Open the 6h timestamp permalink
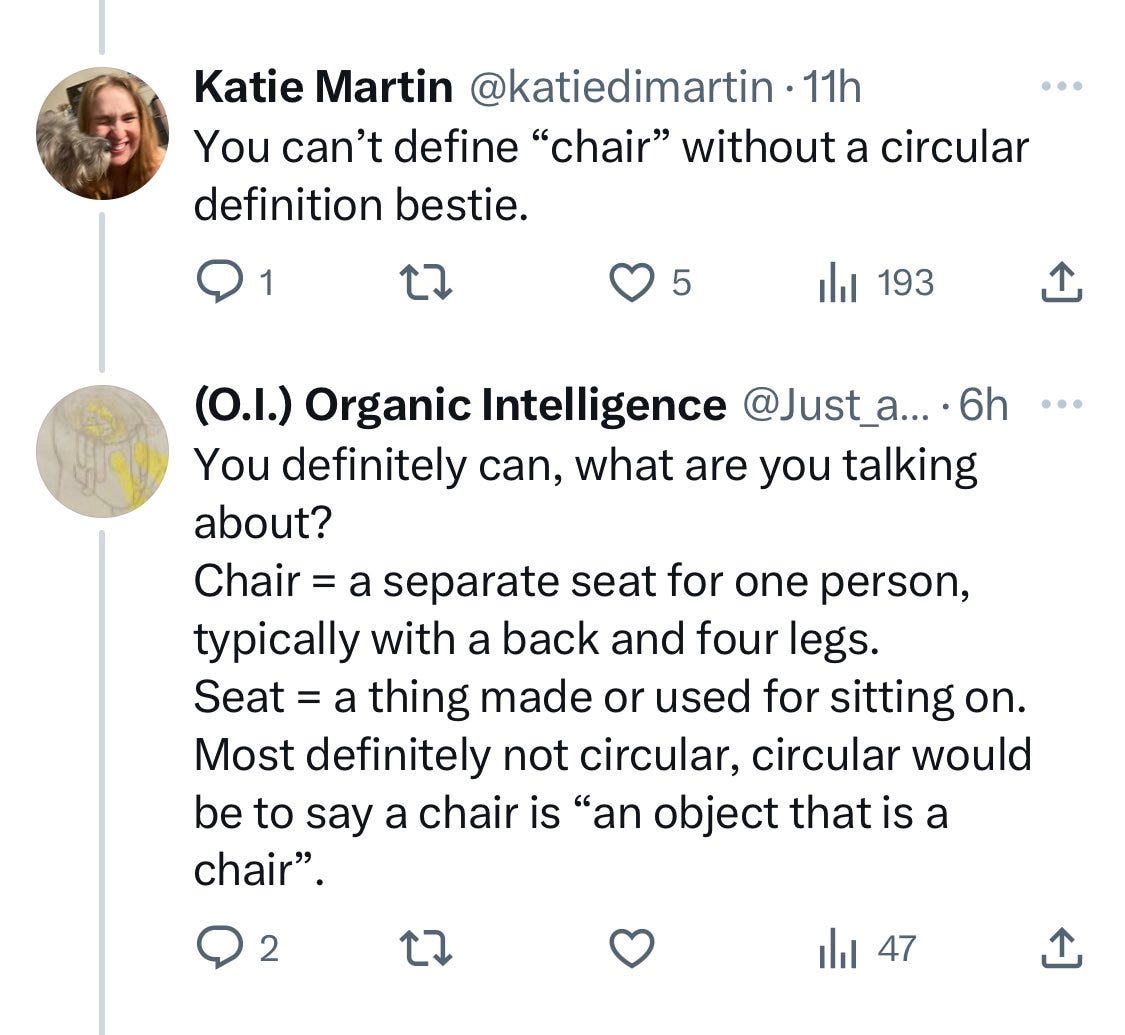 [984, 405]
